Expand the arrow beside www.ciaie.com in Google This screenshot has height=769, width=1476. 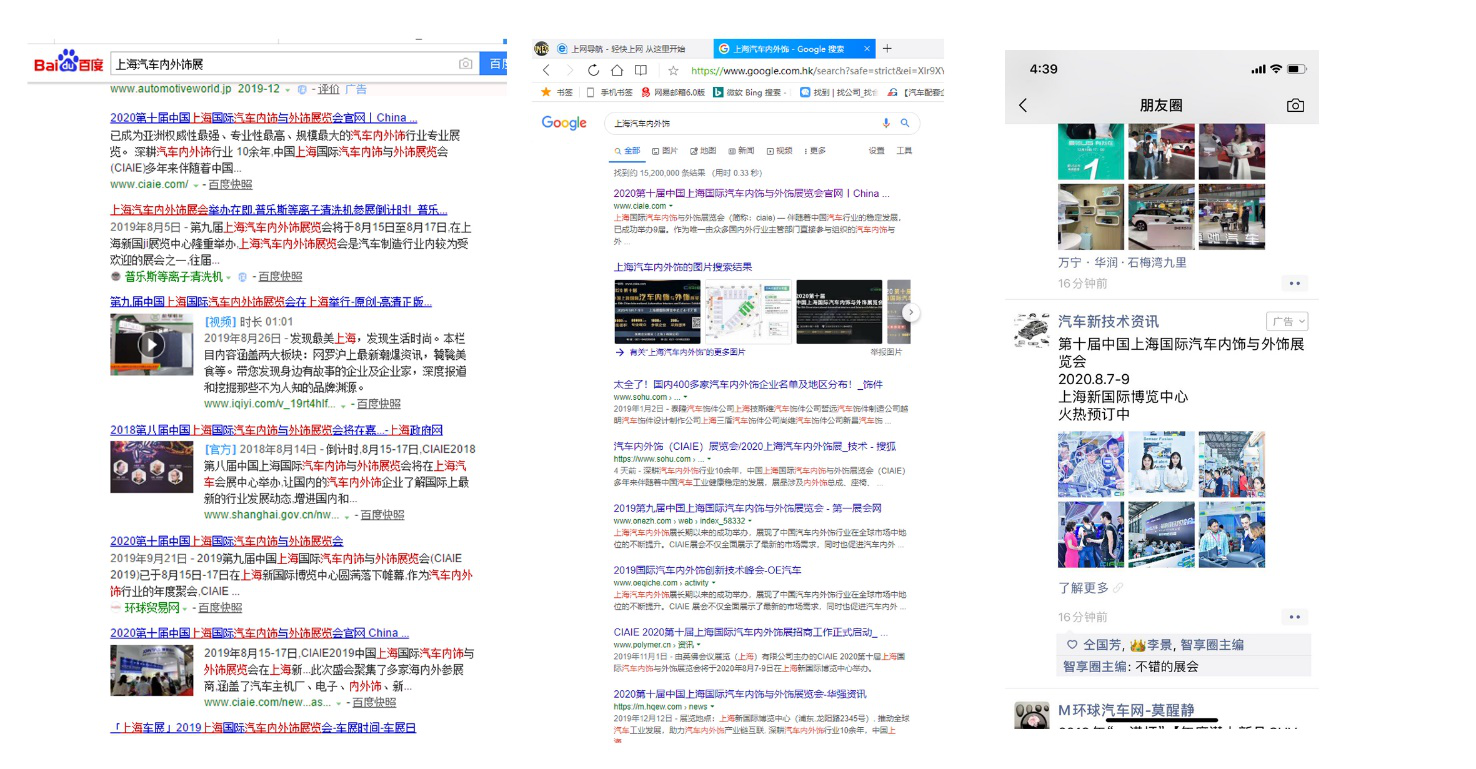click(670, 206)
